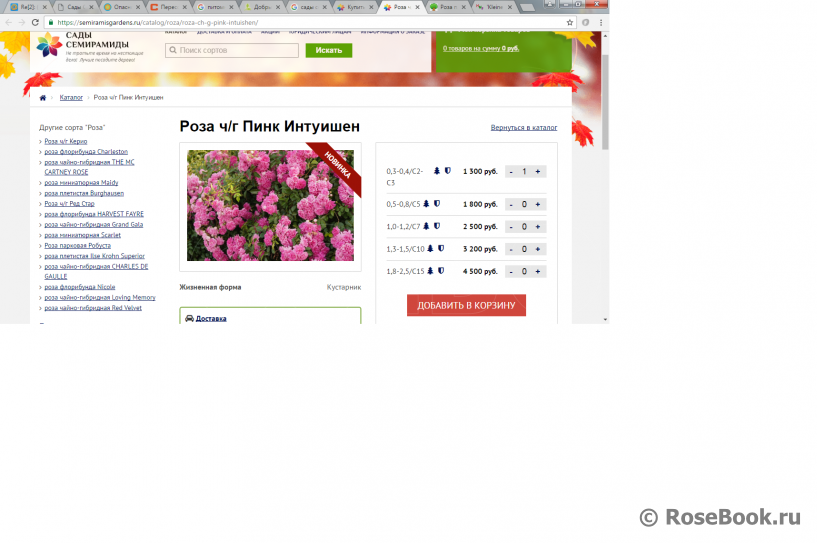This screenshot has width=817, height=543.
Task: Click the Поиск сортов search field
Action: (232, 50)
